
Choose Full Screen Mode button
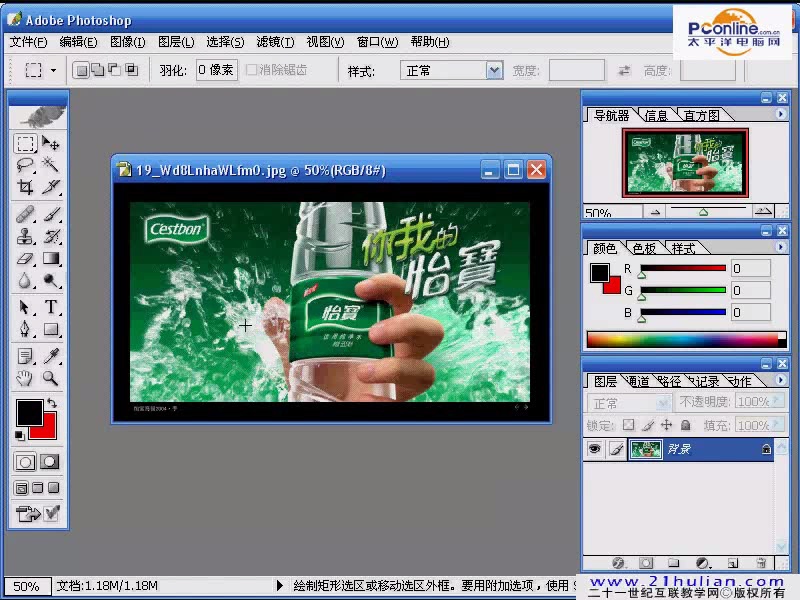[x=54, y=488]
